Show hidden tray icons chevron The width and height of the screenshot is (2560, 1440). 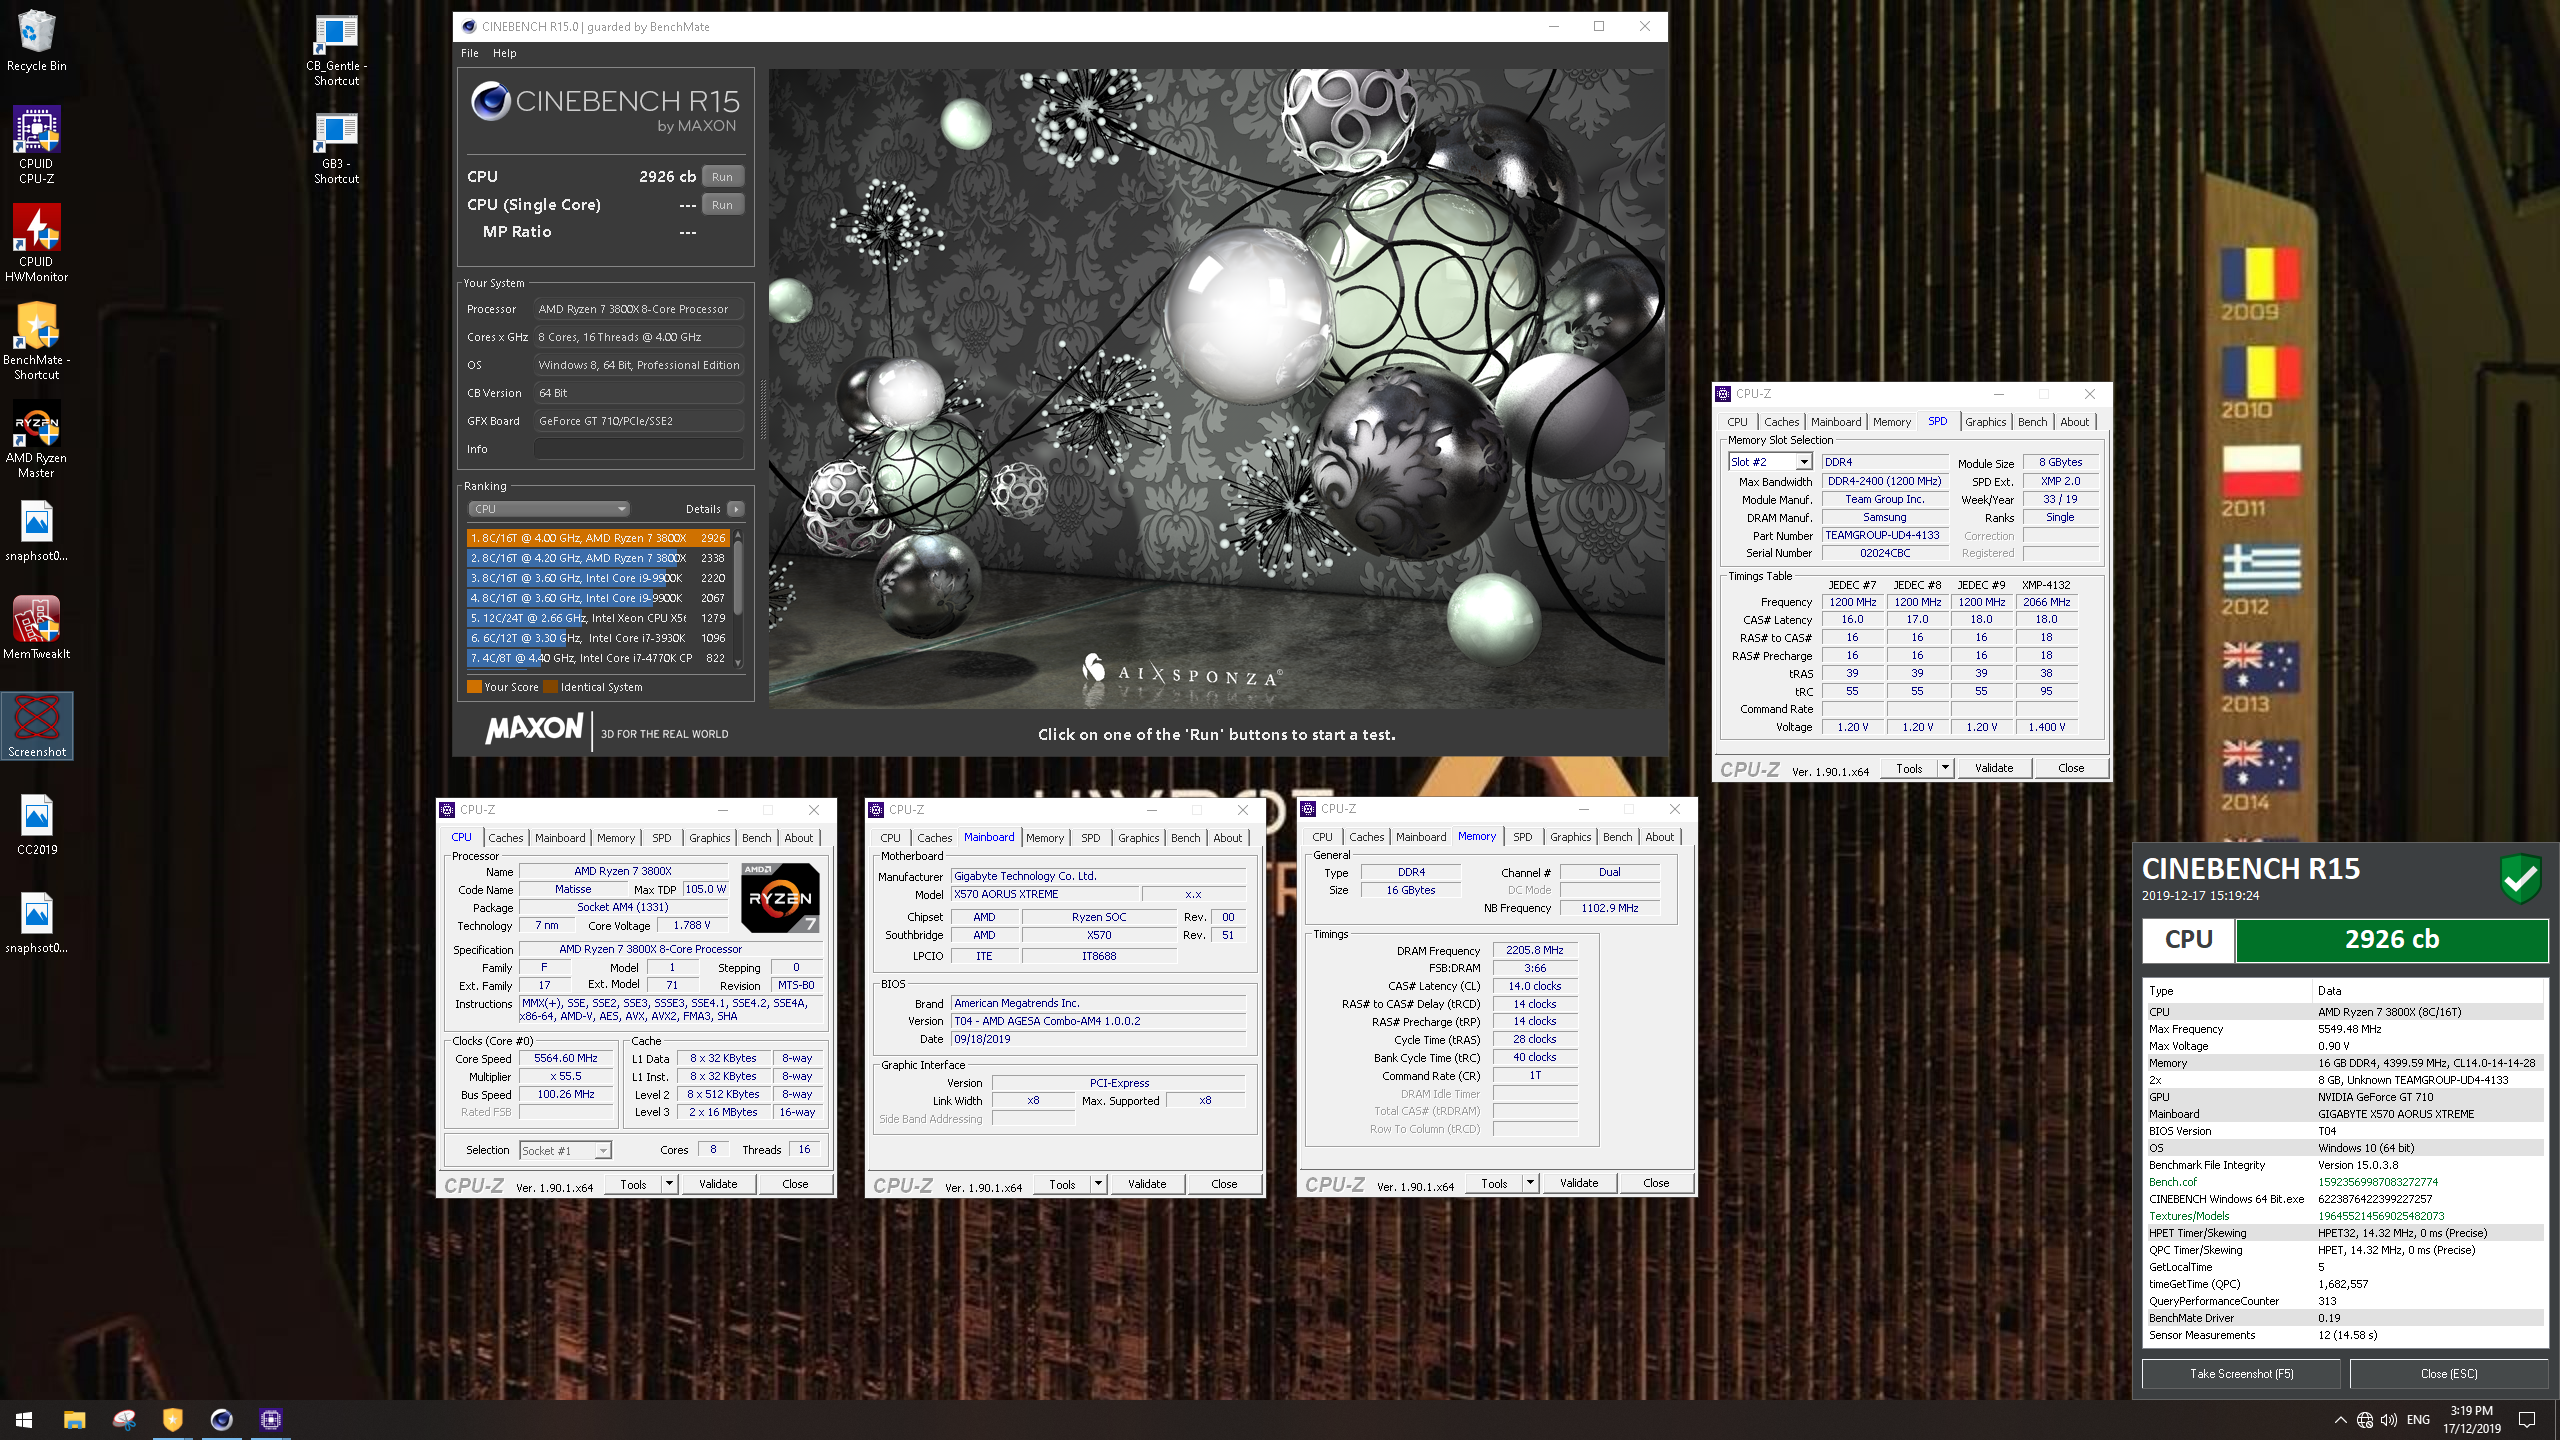tap(2340, 1420)
